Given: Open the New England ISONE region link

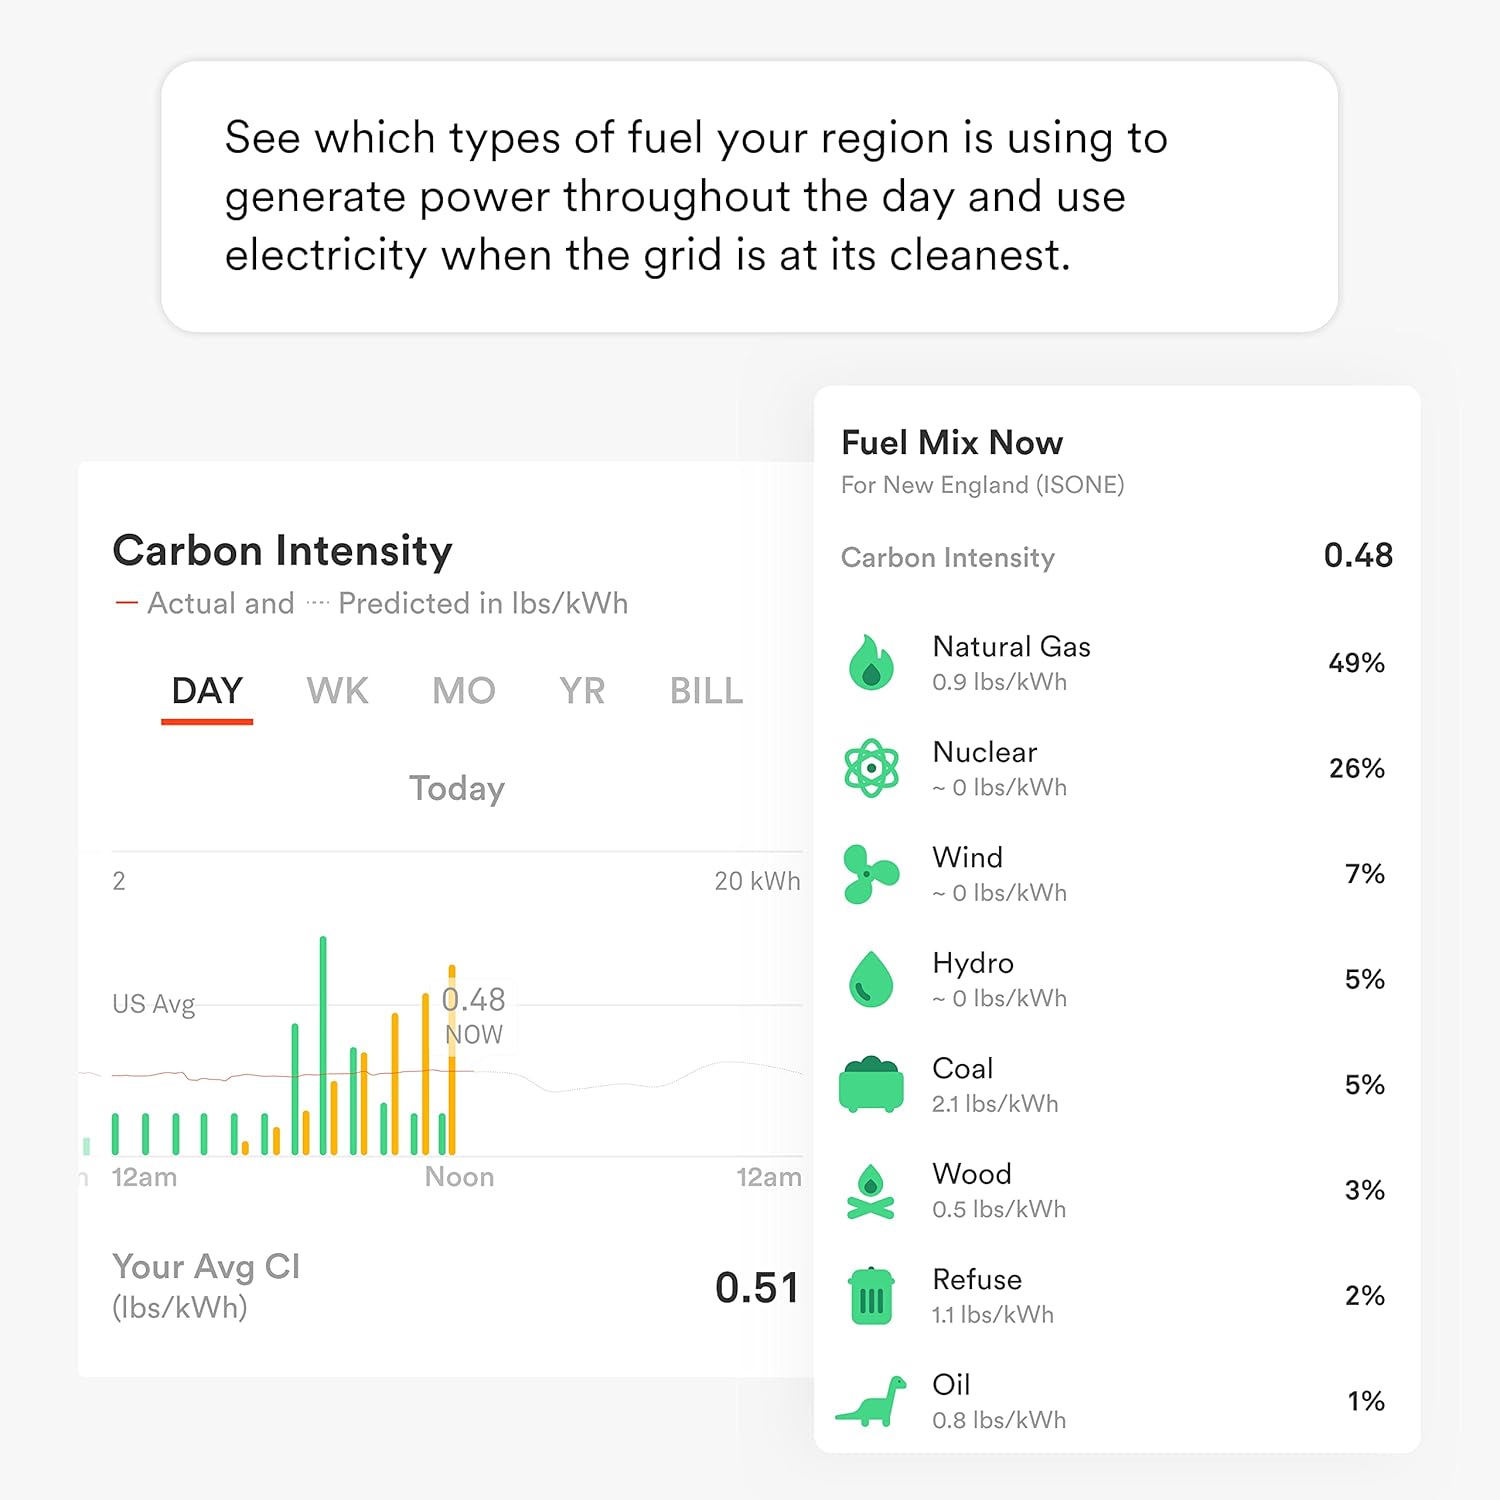Looking at the screenshot, I should coord(983,485).
